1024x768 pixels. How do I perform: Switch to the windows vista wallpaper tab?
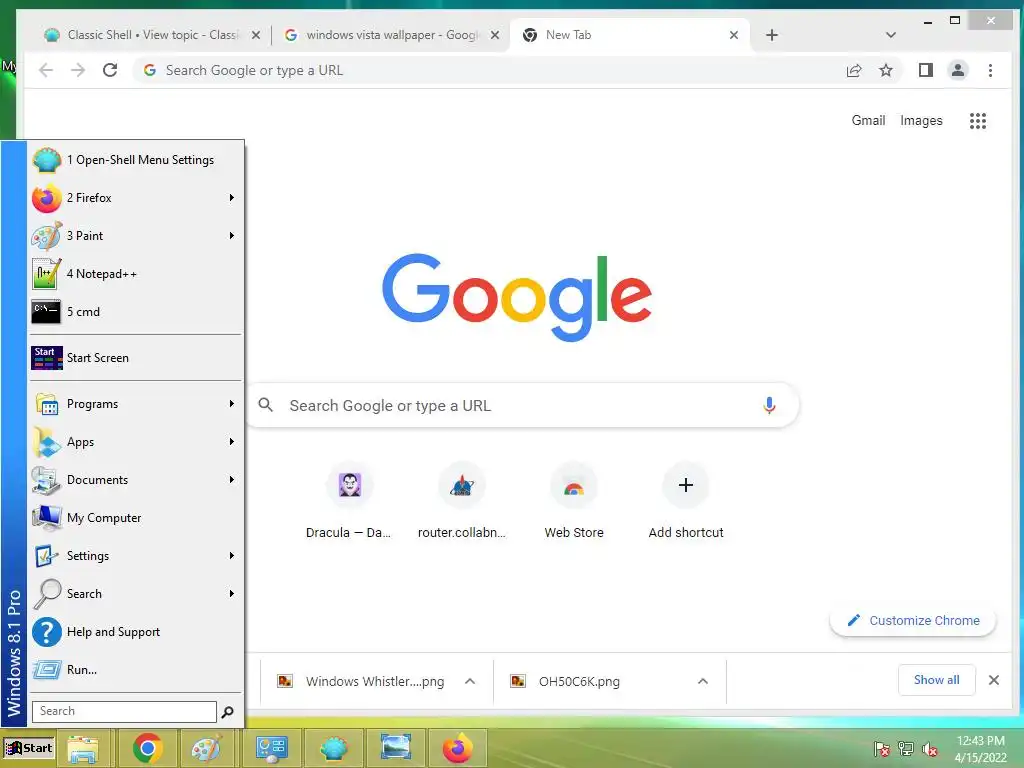click(391, 35)
